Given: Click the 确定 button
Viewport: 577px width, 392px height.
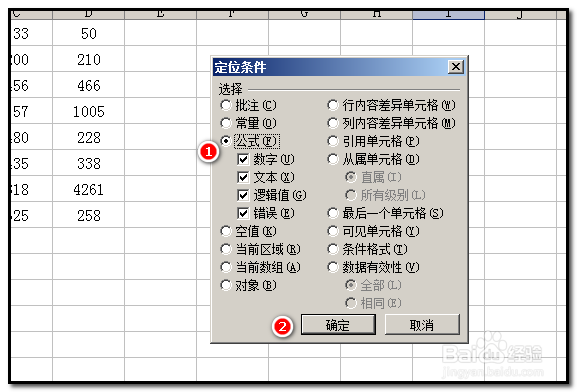Looking at the screenshot, I should point(338,325).
